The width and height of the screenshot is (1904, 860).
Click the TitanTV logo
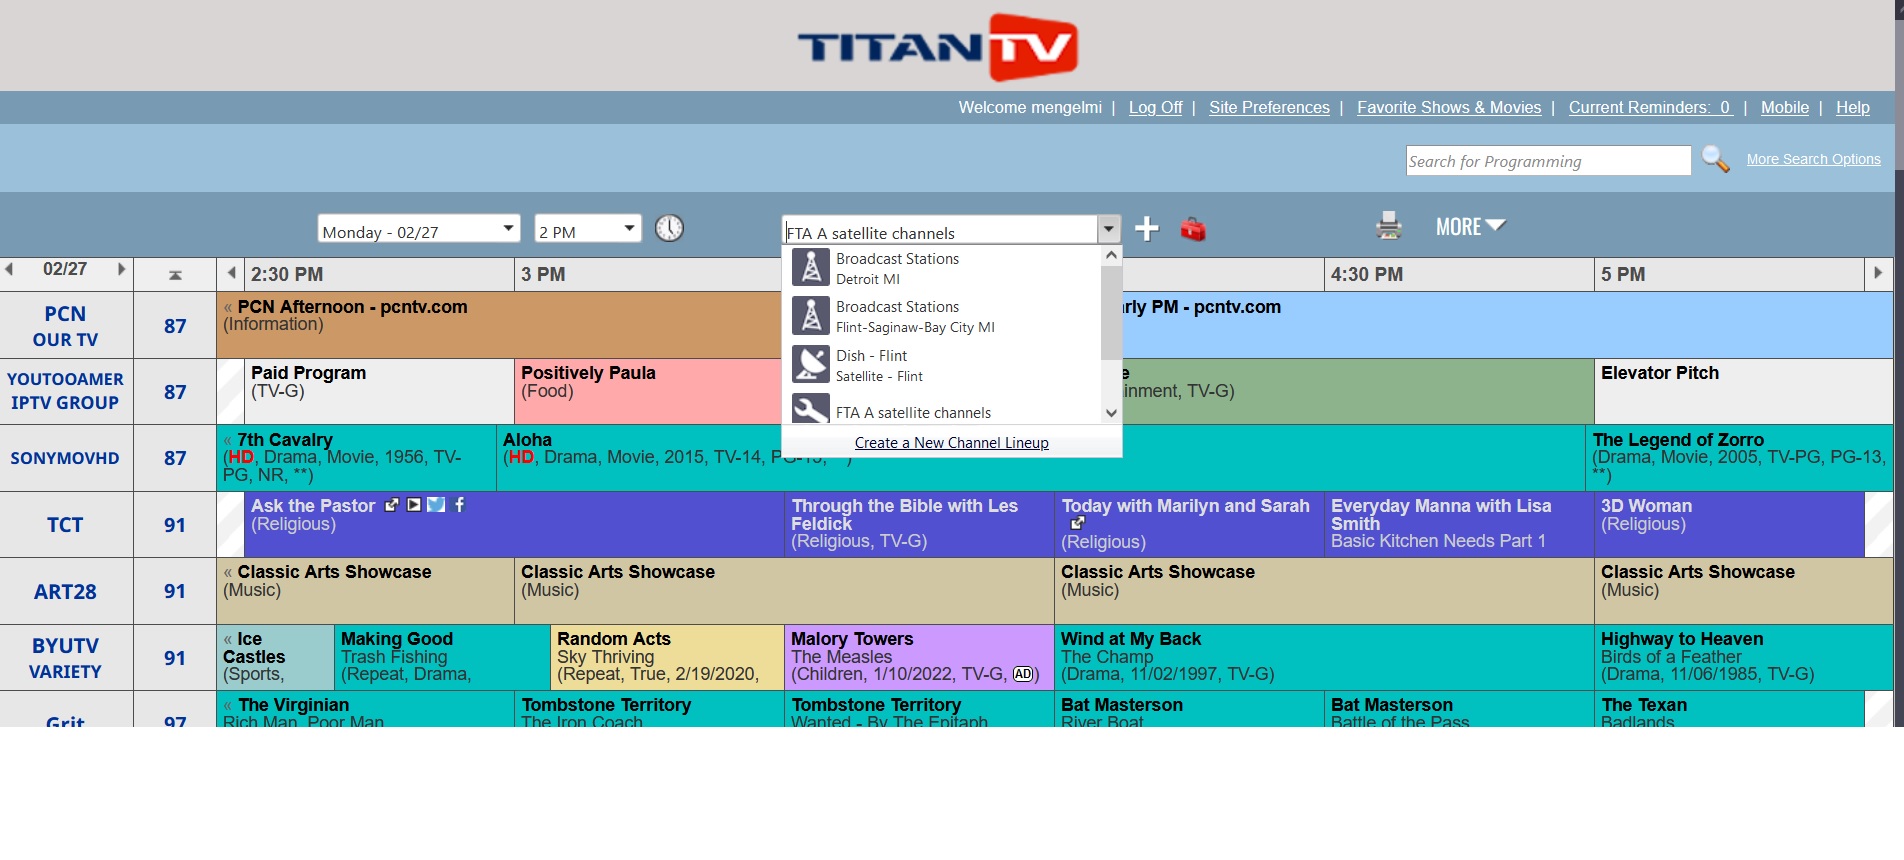(937, 46)
